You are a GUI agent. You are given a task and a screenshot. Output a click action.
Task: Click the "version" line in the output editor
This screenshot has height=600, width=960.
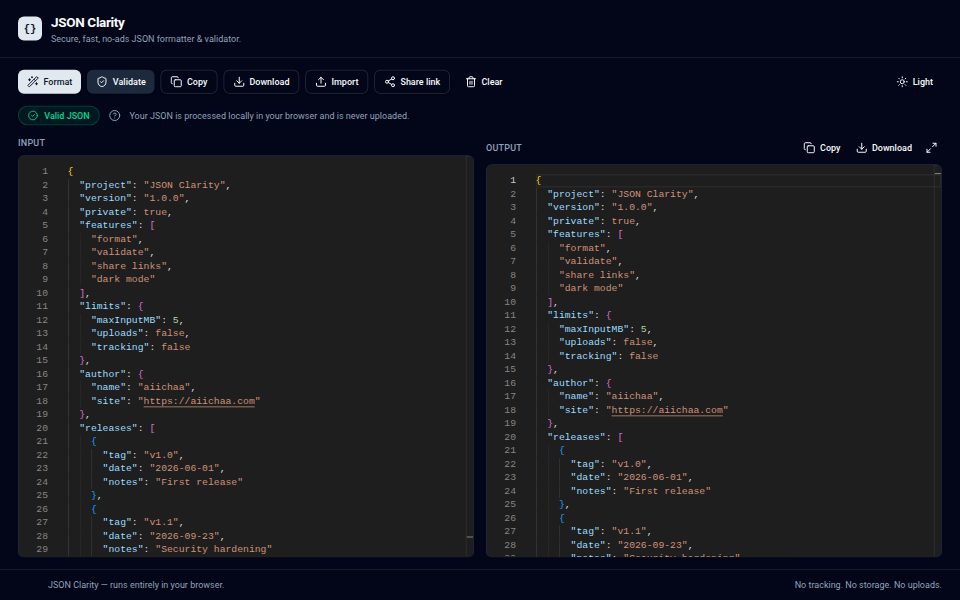(x=602, y=207)
